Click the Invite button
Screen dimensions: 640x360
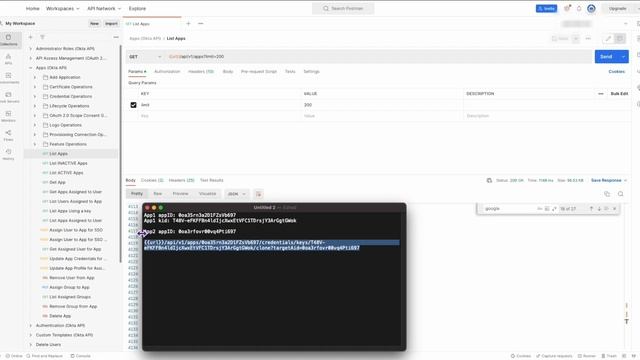click(x=546, y=9)
